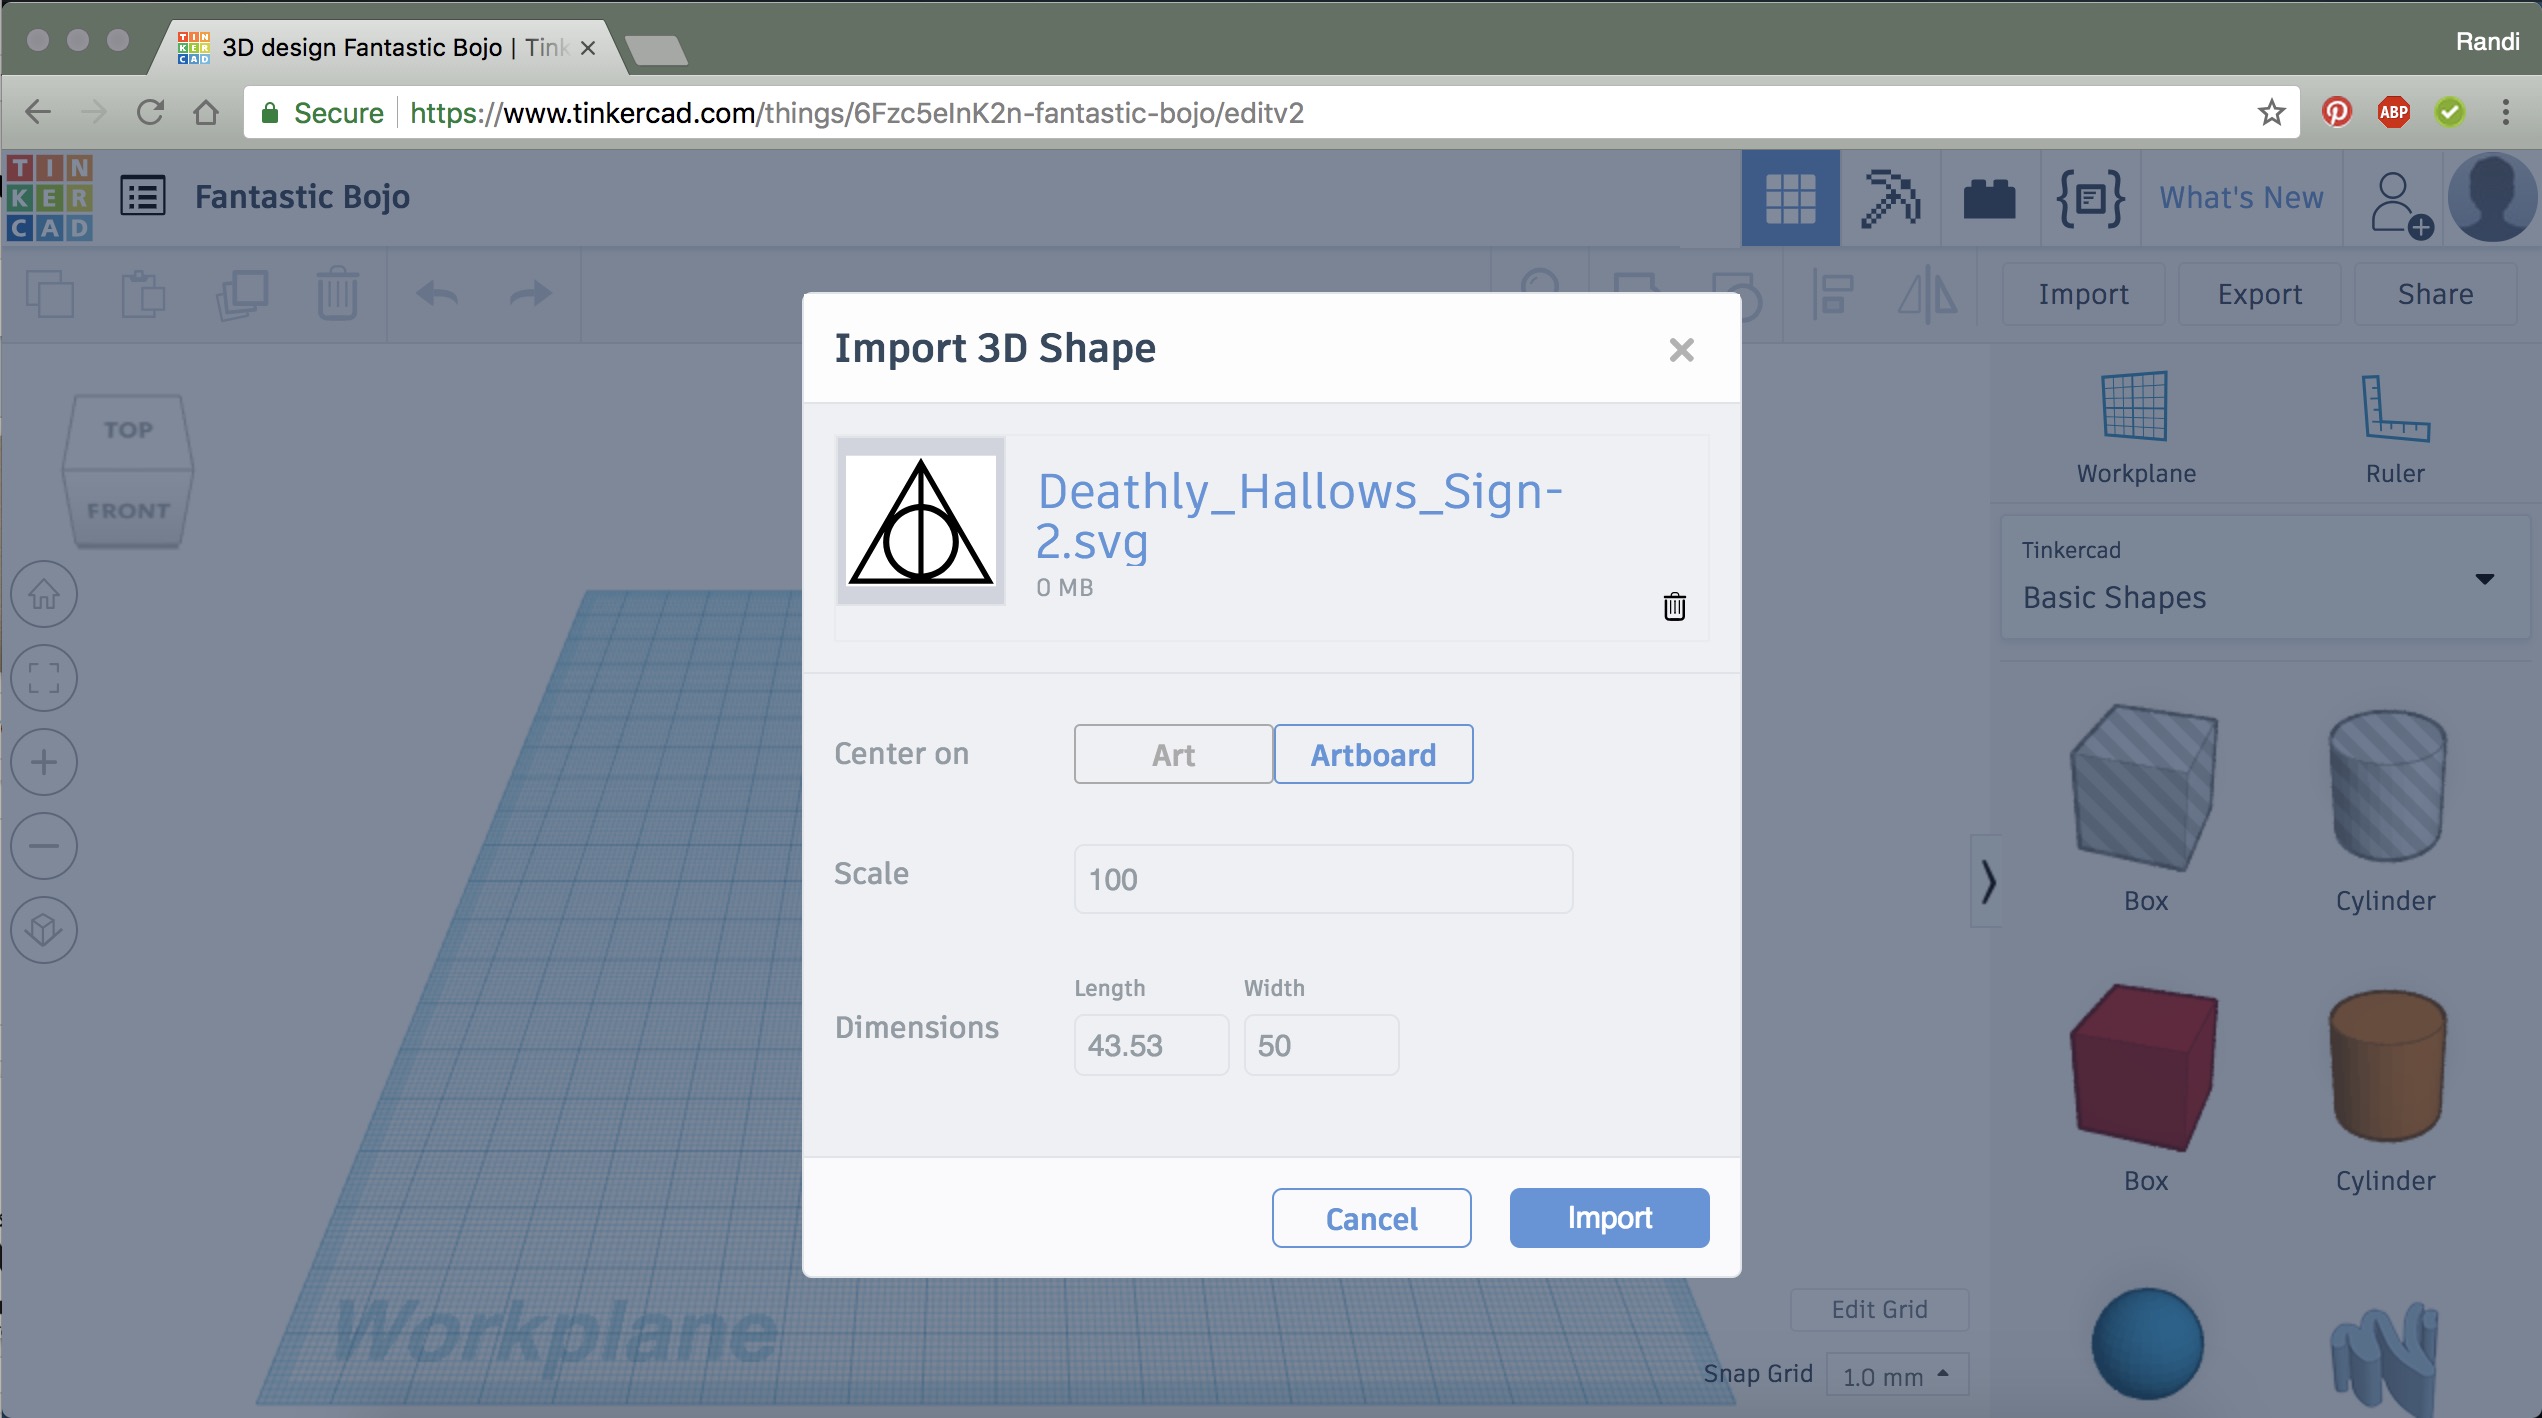Click the Undo arrow

click(437, 294)
